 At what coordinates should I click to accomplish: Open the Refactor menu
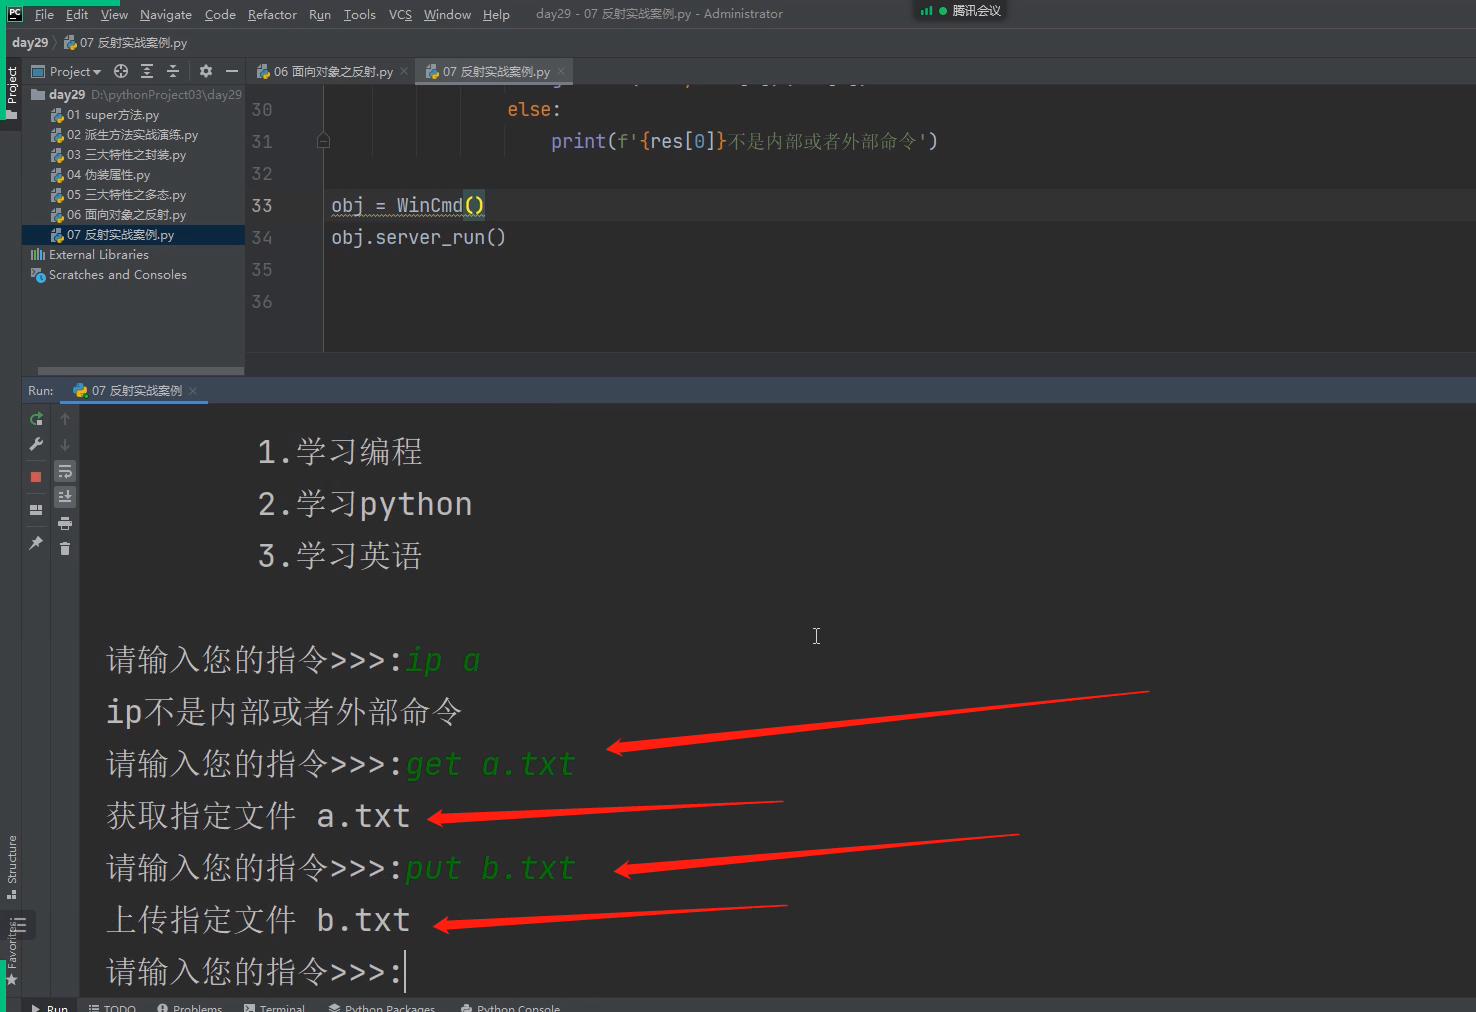tap(272, 14)
